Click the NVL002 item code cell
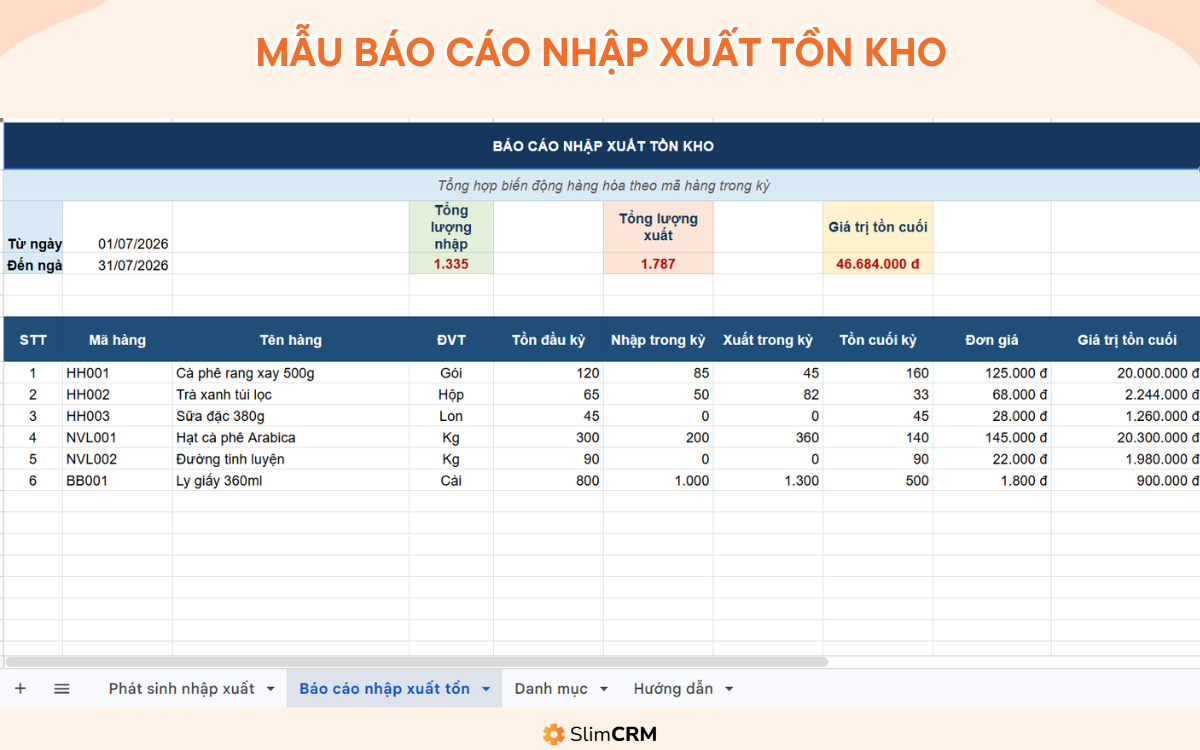1200x750 pixels. (117, 459)
